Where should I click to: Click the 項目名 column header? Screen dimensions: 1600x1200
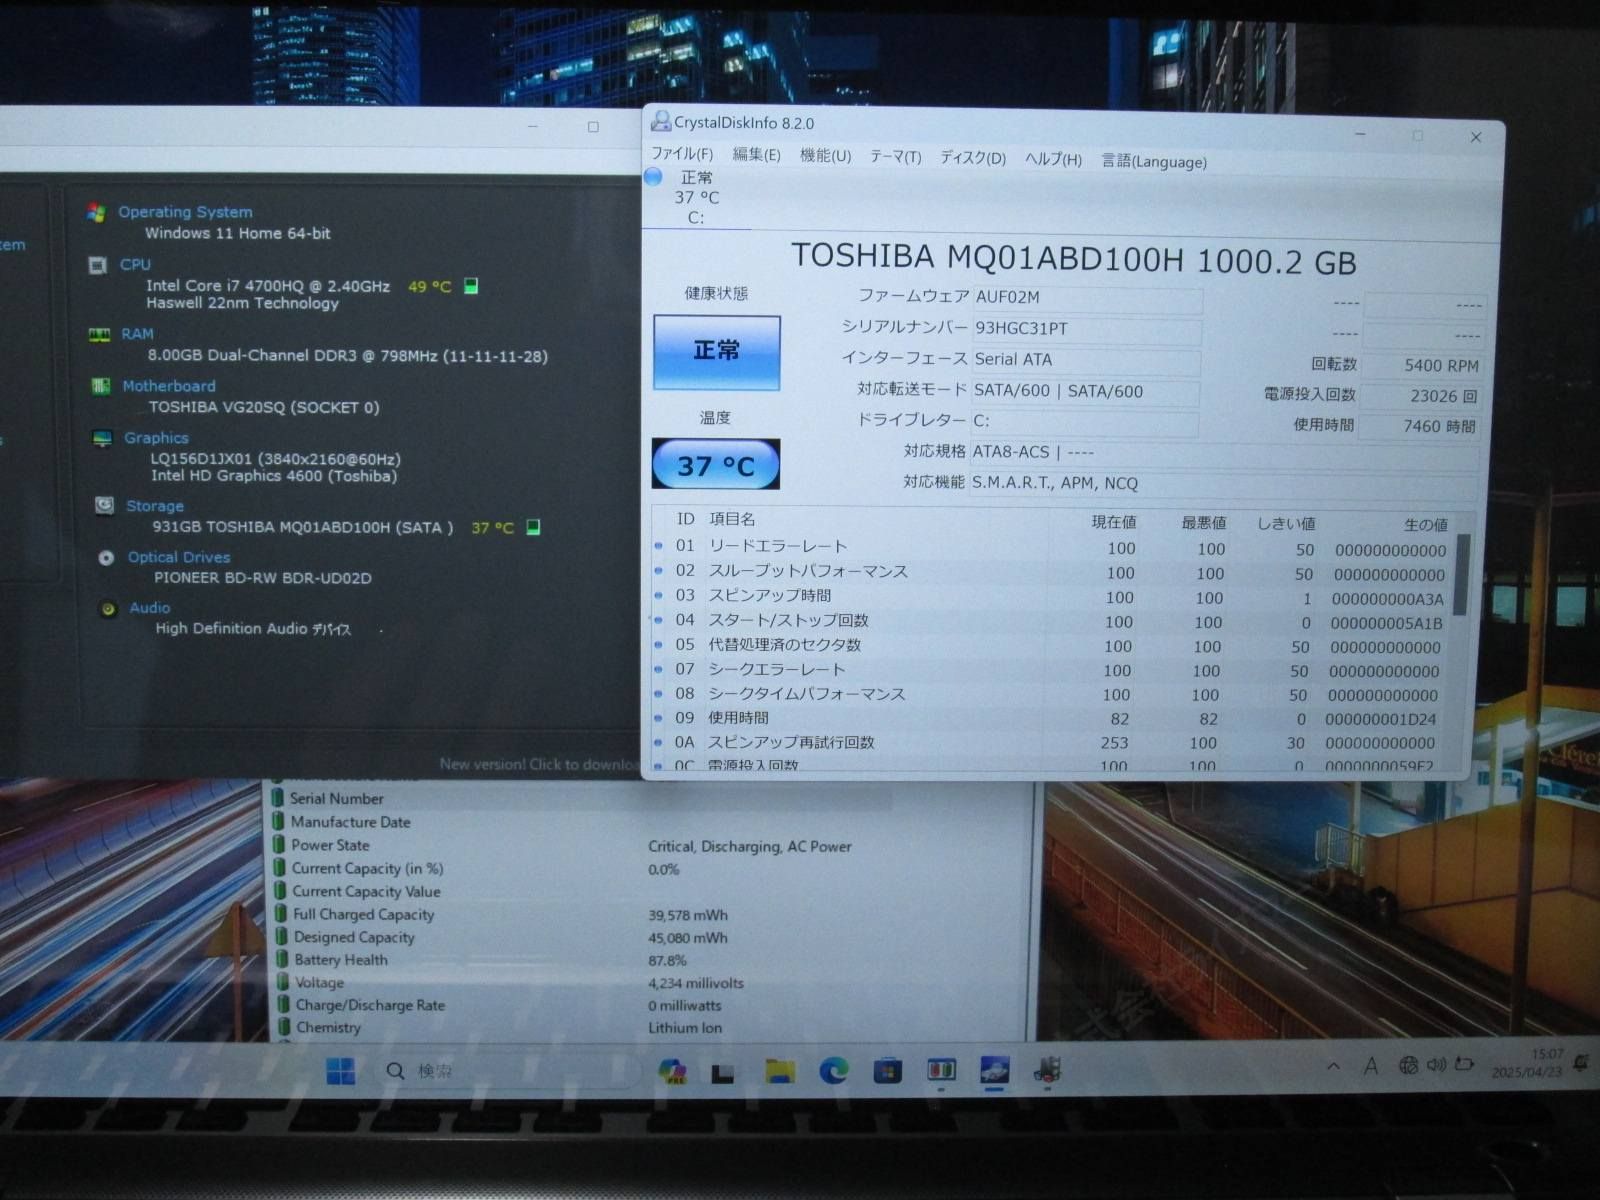[732, 519]
